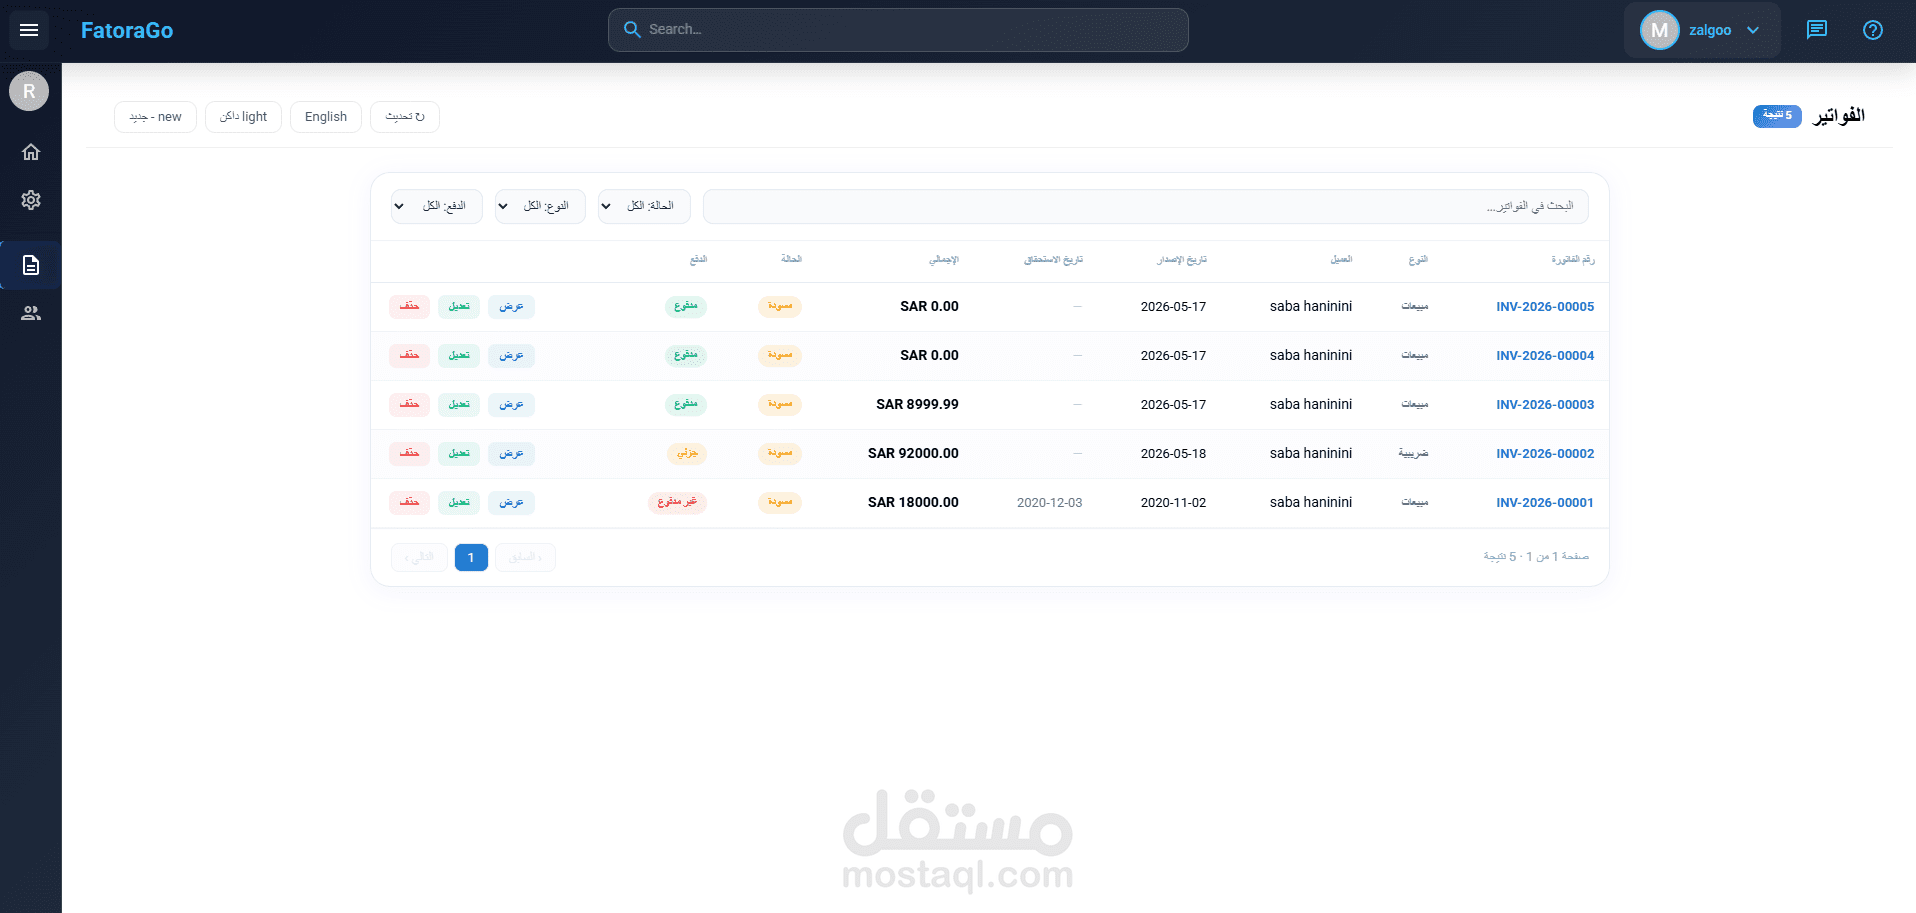Open the zalgoo user menu dropdown
This screenshot has width=1916, height=913.
(x=1702, y=30)
